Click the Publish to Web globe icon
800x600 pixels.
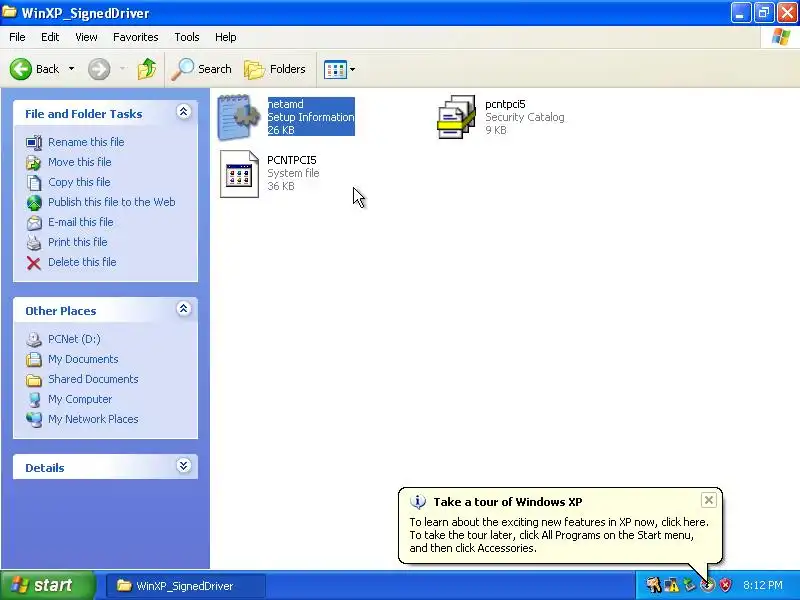[x=34, y=203]
